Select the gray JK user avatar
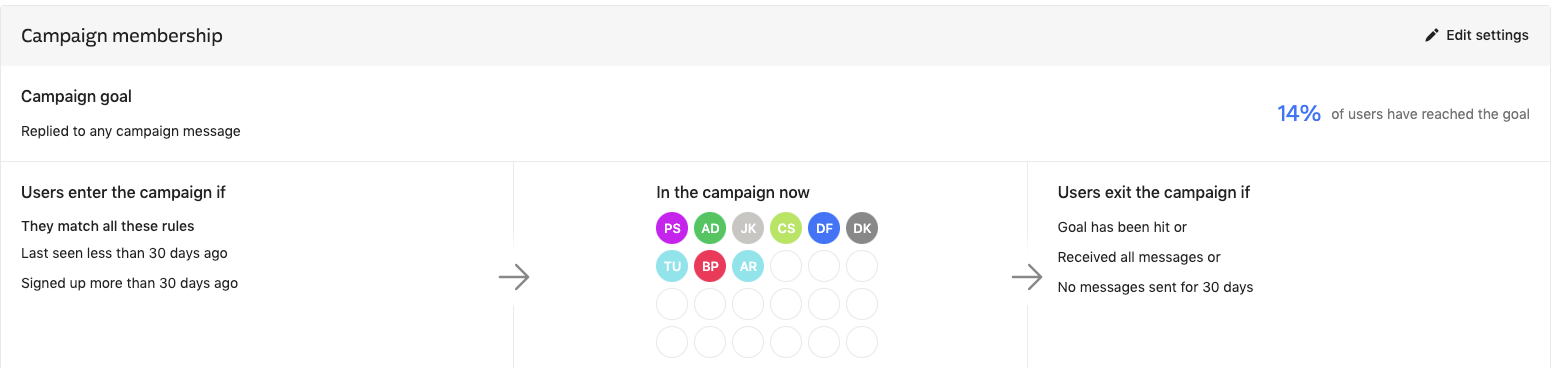1555x368 pixels. pos(748,228)
